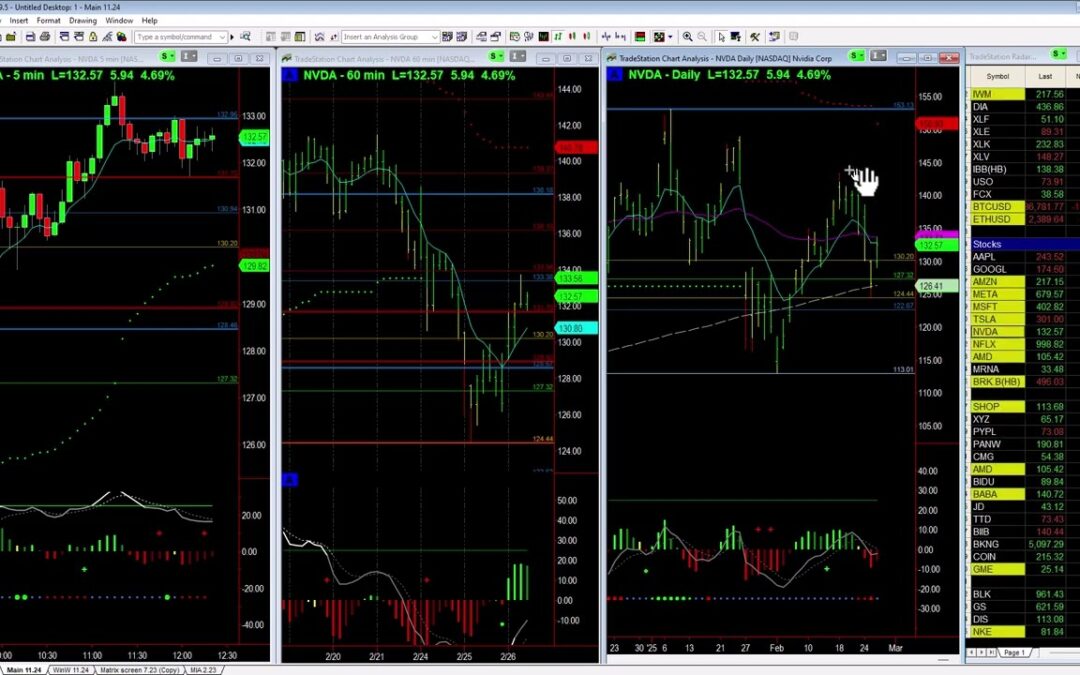Open the S dropdown on RadarScreen window
Image resolution: width=1080 pixels, height=675 pixels.
click(1055, 57)
